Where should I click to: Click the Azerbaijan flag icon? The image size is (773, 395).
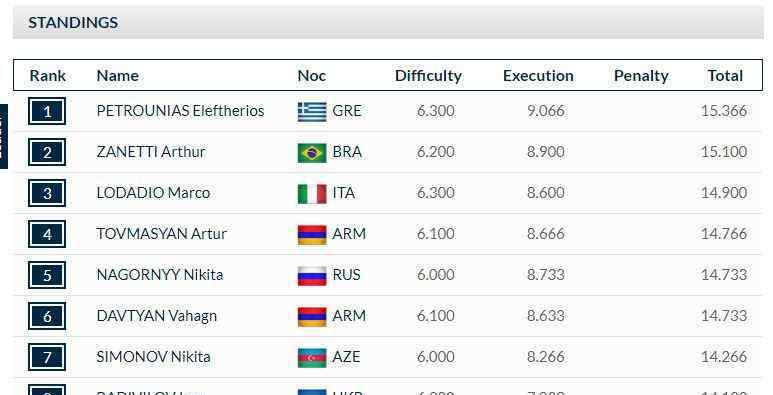pyautogui.click(x=312, y=358)
